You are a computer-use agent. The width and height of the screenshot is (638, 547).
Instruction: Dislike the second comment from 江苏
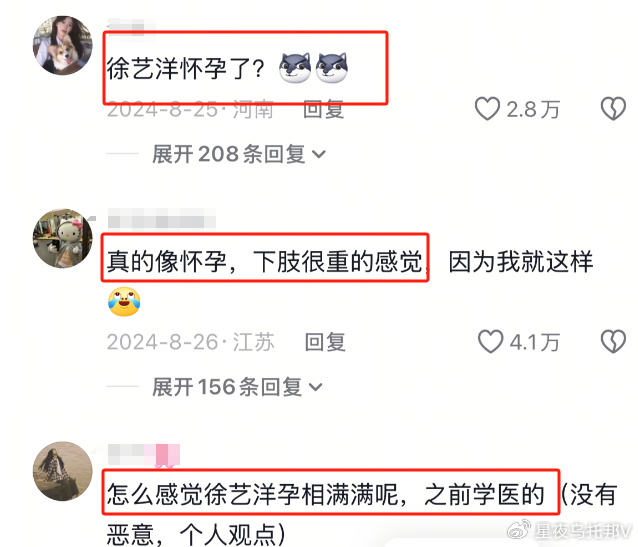[613, 341]
